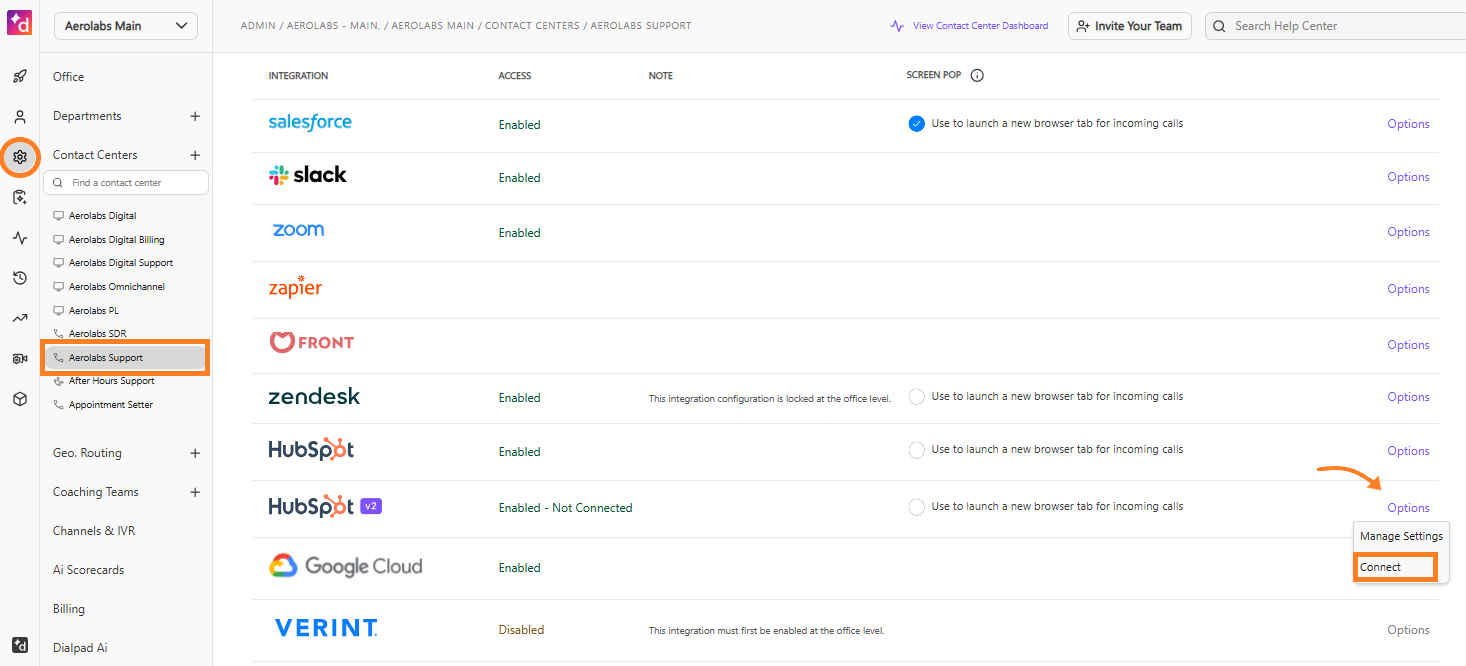The height and width of the screenshot is (666, 1466).
Task: Click the Zoom integration logo
Action: [x=298, y=230]
